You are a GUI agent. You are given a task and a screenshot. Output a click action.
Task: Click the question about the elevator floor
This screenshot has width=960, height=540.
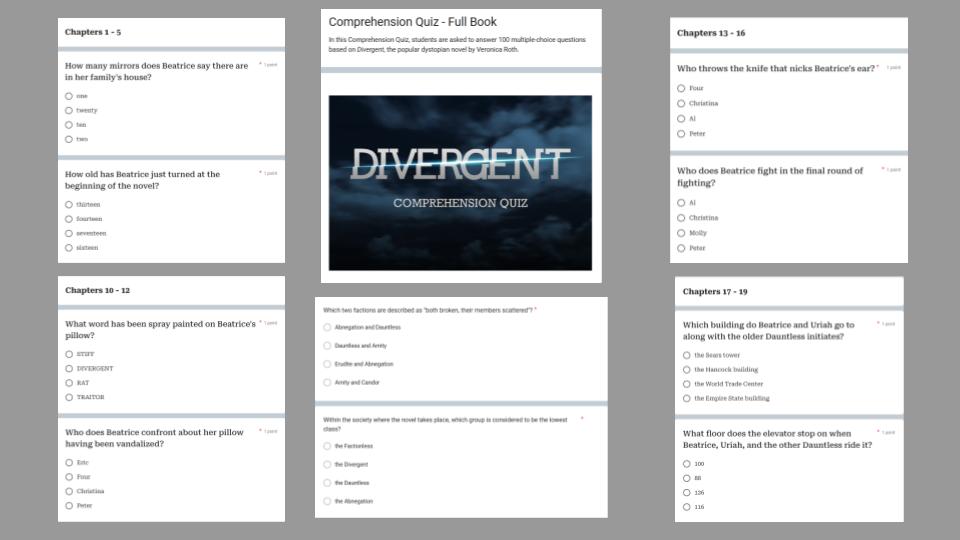tap(778, 439)
